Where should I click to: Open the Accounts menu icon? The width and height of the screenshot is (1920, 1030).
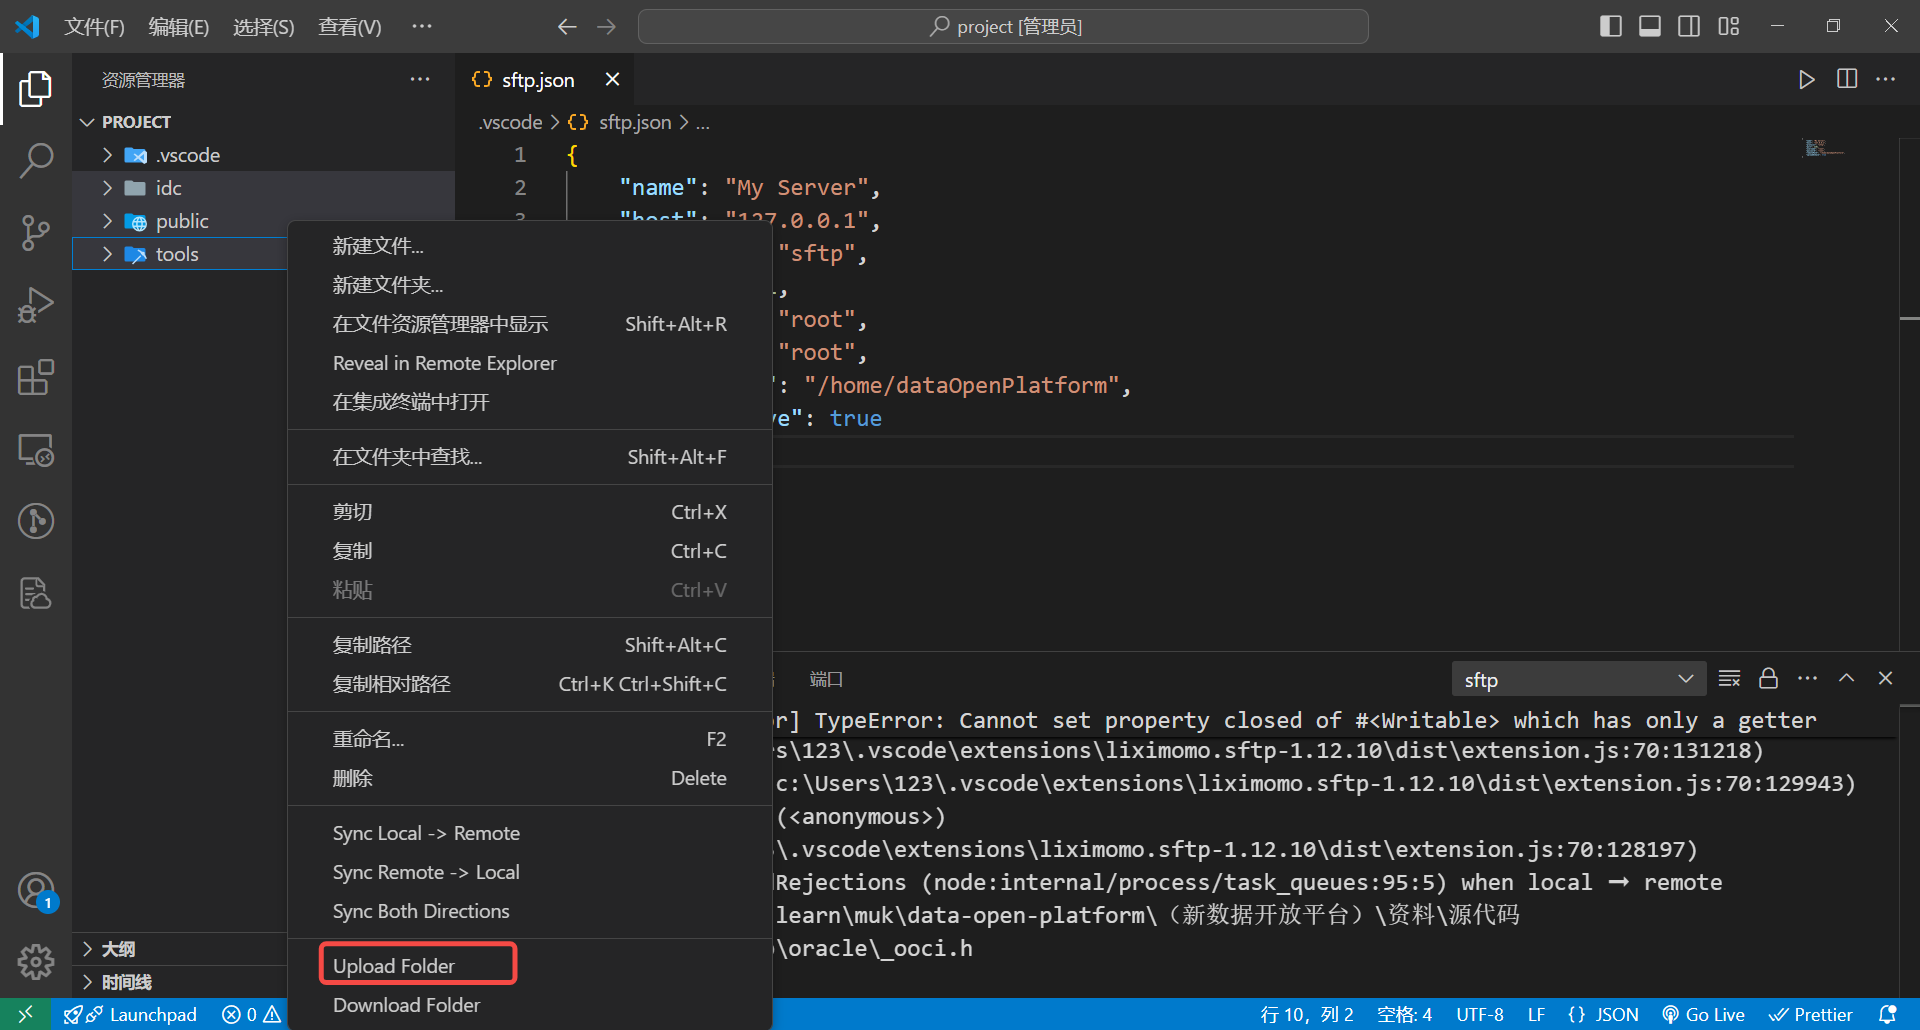[36, 890]
